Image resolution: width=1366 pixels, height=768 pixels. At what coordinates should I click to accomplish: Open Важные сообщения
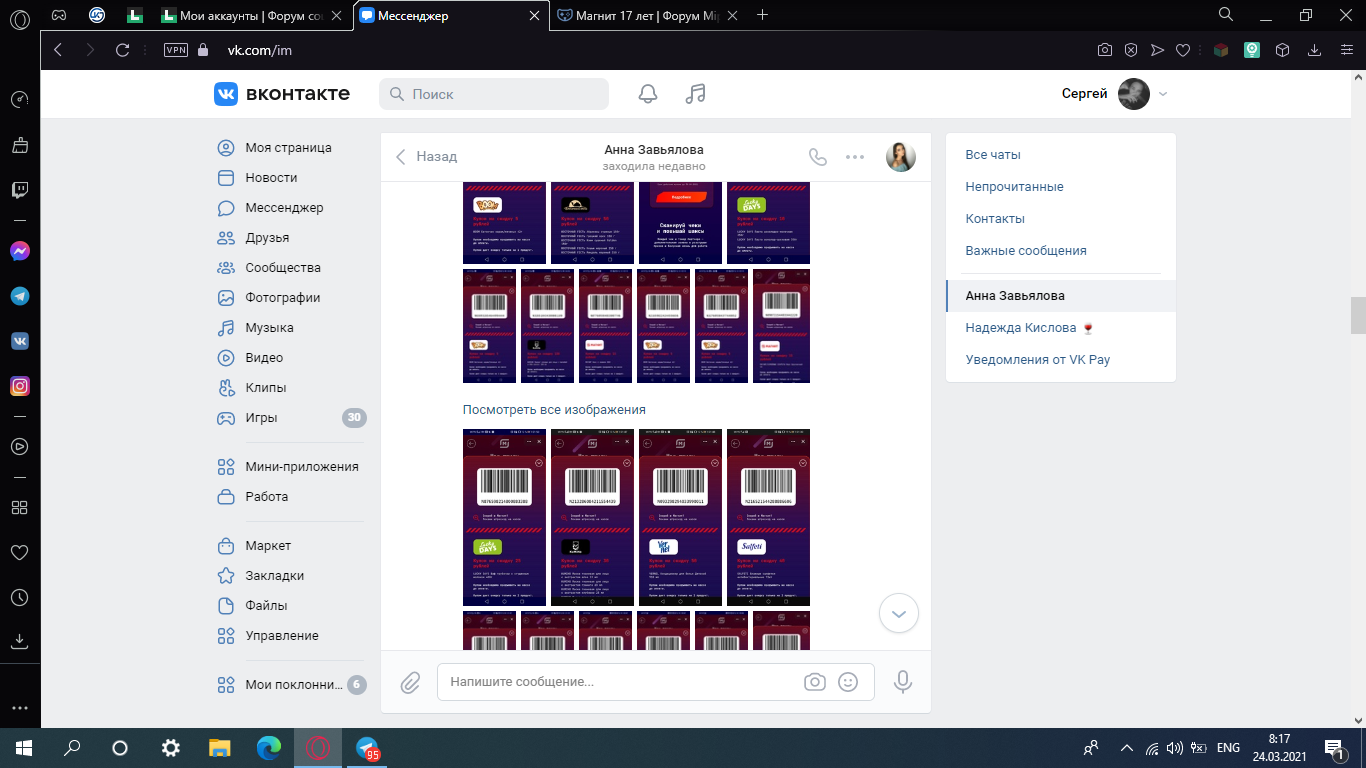(1026, 251)
